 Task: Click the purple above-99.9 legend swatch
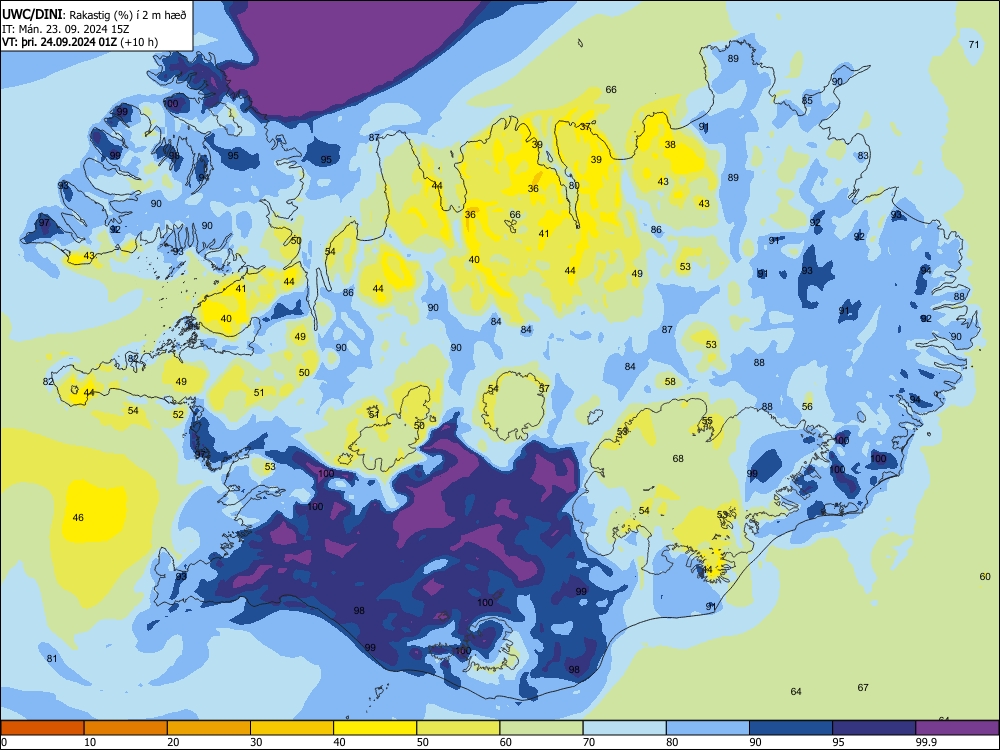pyautogui.click(x=957, y=728)
